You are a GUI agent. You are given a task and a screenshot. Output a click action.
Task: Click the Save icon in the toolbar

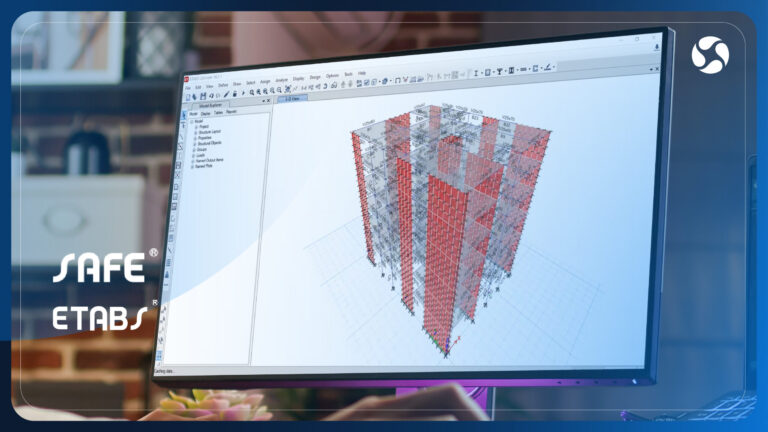point(200,94)
